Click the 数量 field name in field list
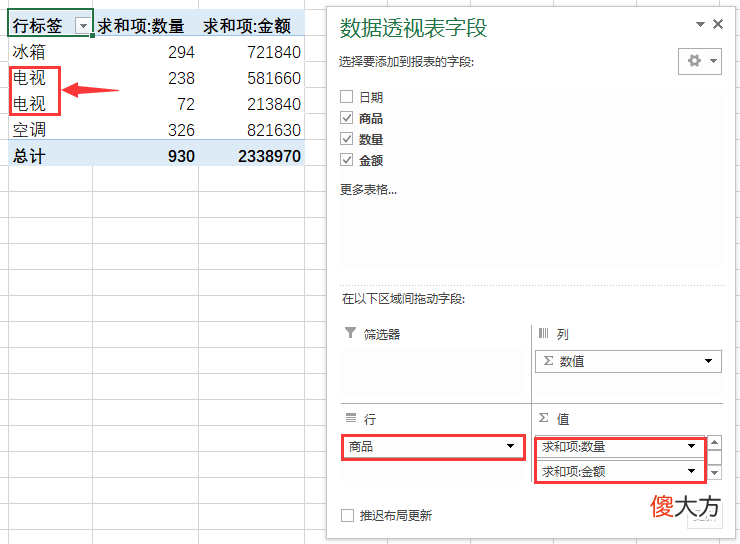The width and height of the screenshot is (740, 544). pyautogui.click(x=371, y=139)
